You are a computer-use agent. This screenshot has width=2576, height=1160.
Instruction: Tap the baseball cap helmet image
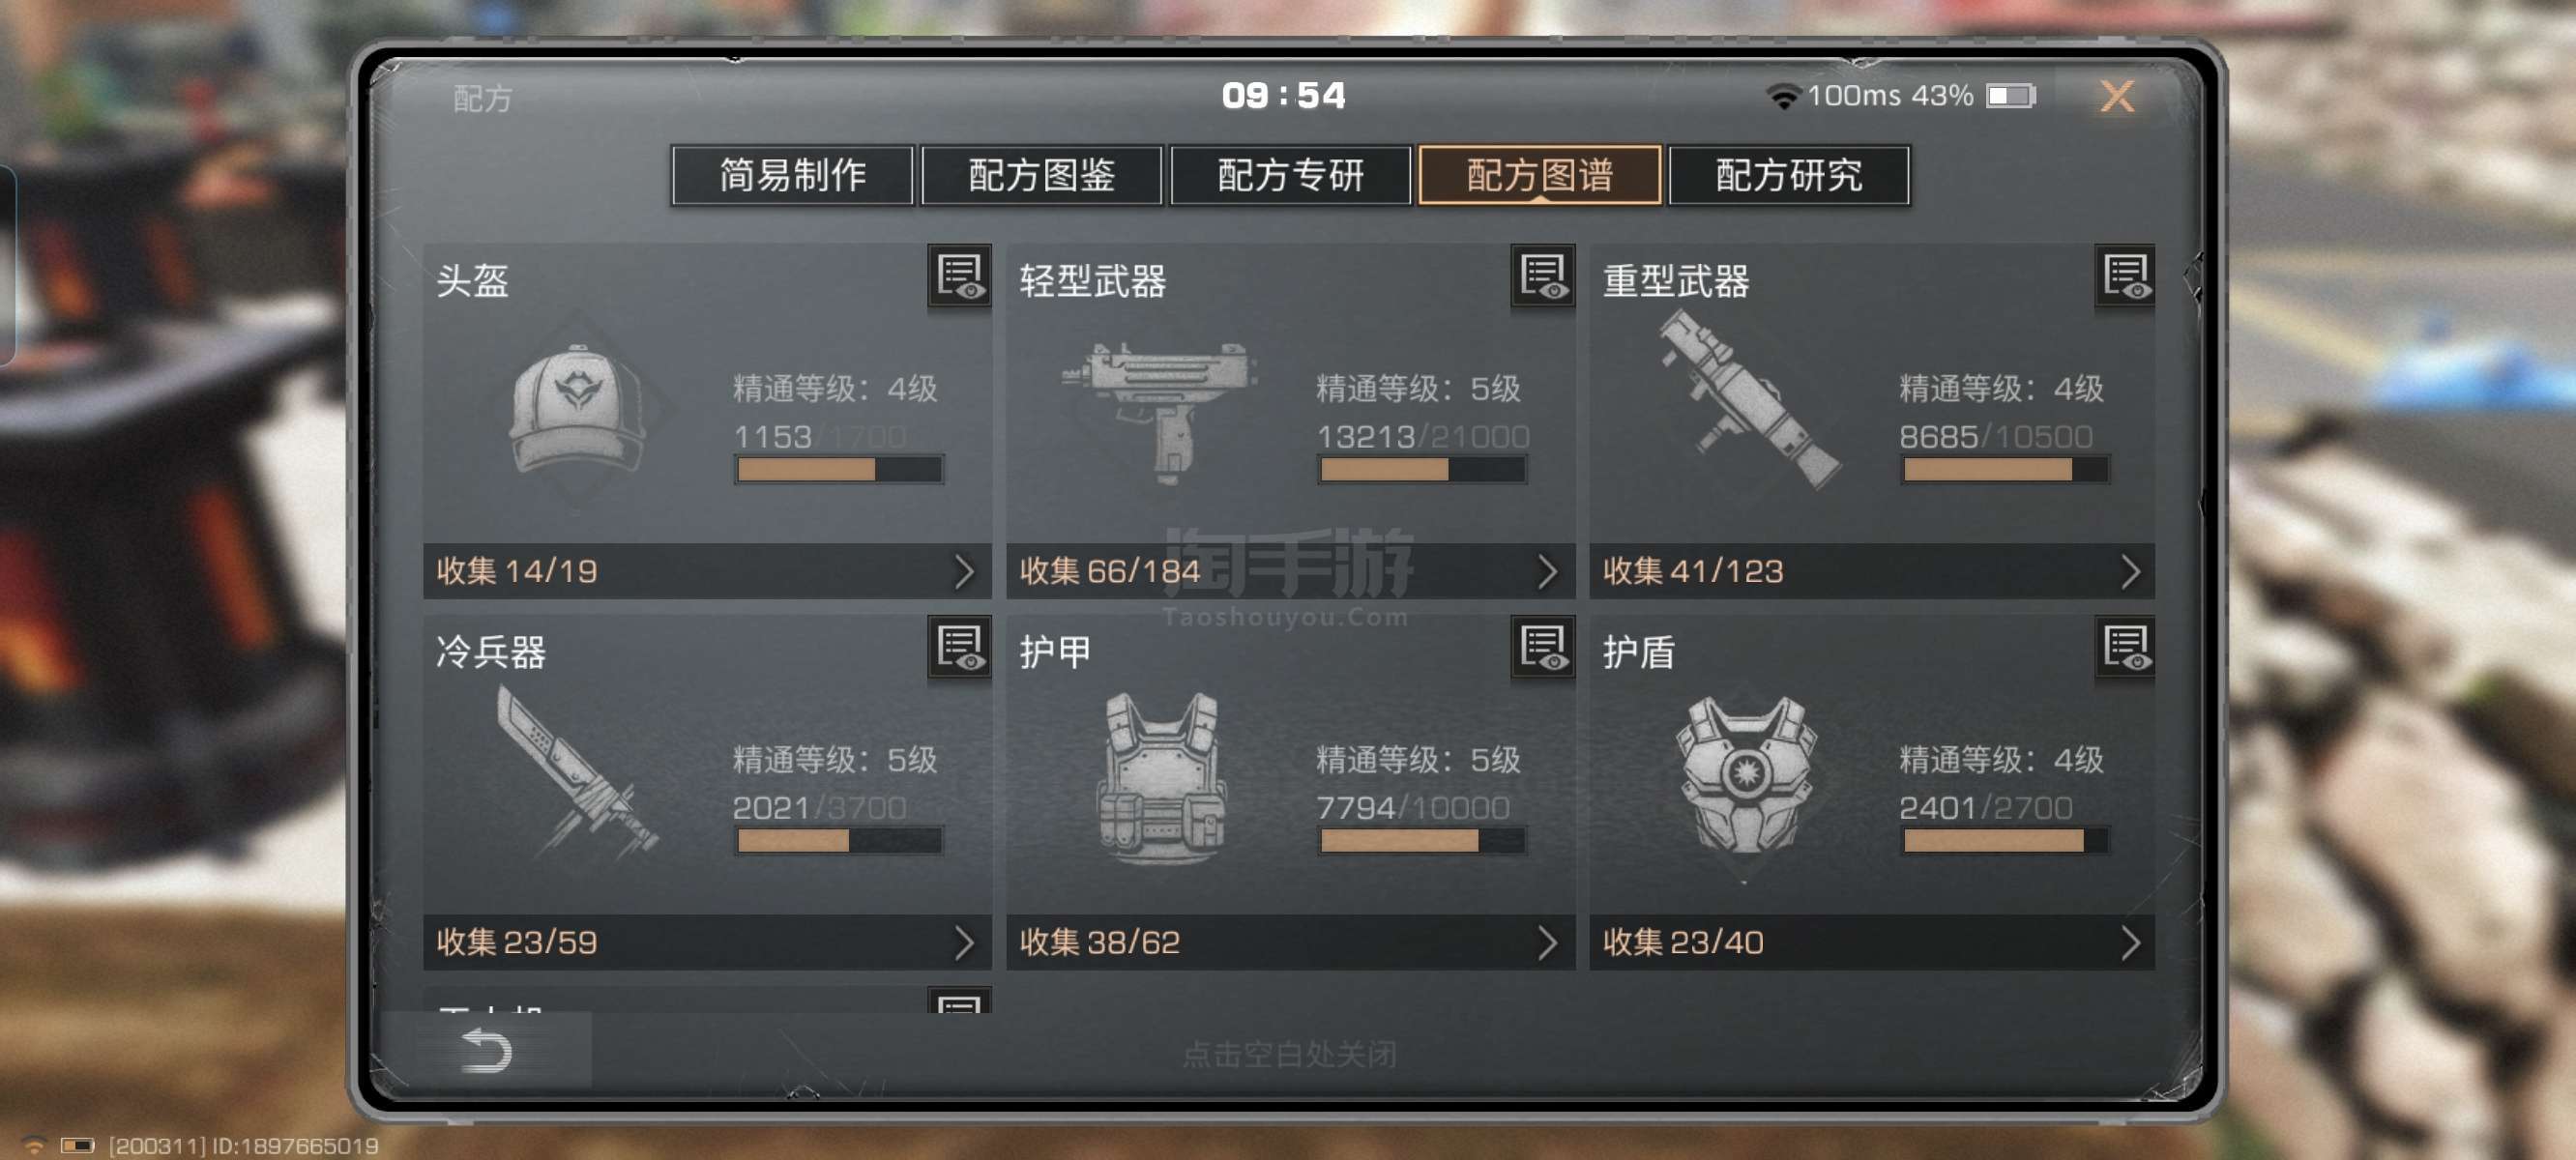tap(578, 410)
